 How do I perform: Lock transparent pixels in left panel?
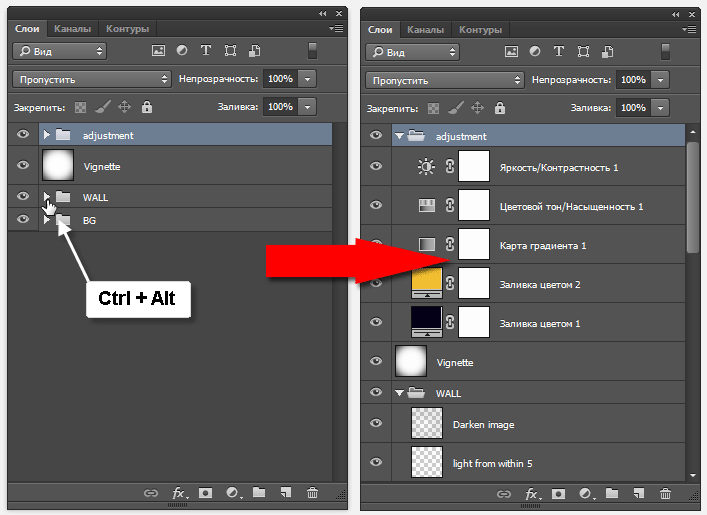[x=80, y=107]
